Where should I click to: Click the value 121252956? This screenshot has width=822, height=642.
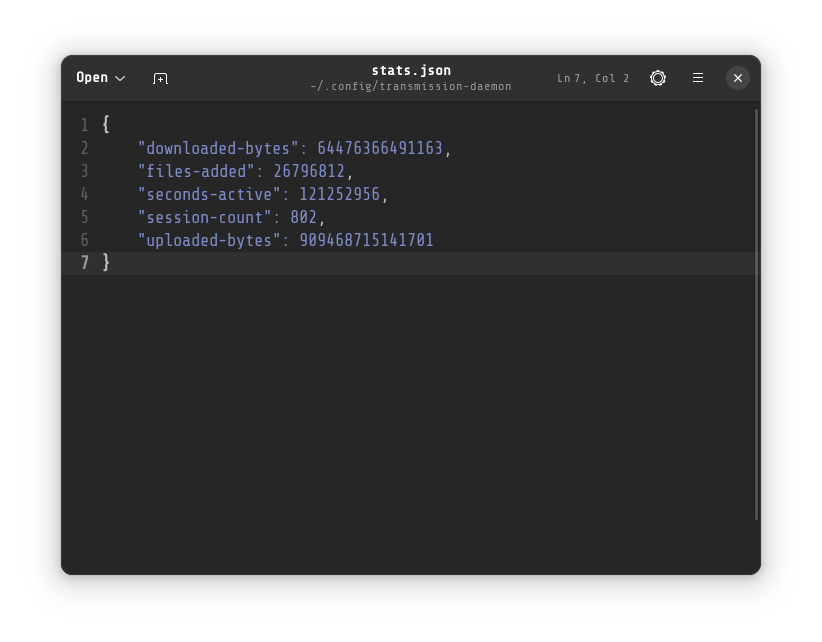point(339,194)
